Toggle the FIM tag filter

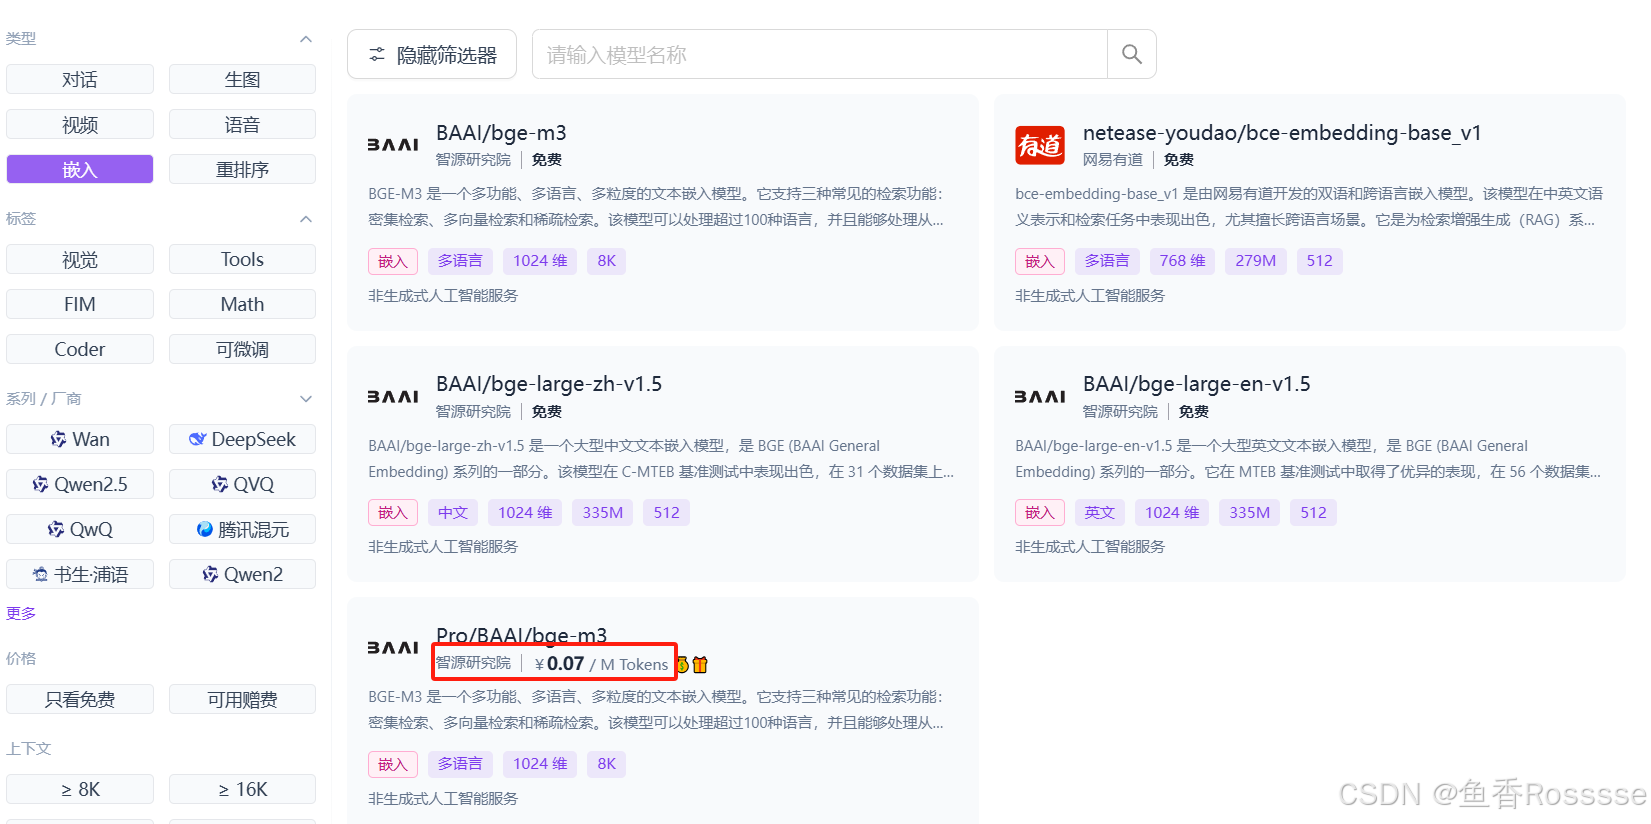80,305
